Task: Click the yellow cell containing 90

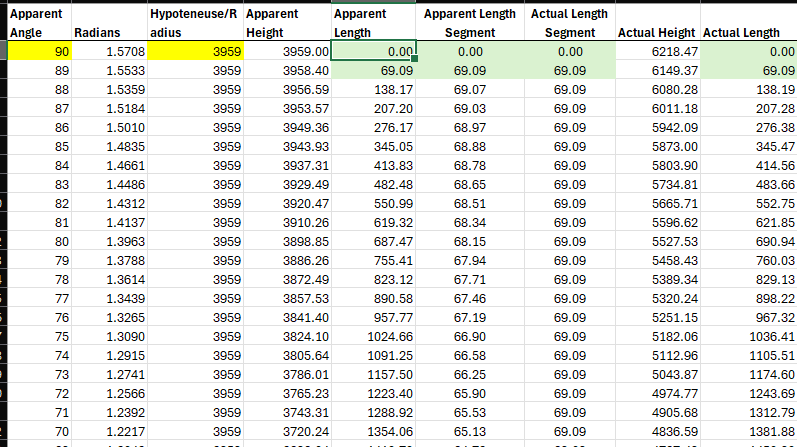Action: pyautogui.click(x=39, y=51)
